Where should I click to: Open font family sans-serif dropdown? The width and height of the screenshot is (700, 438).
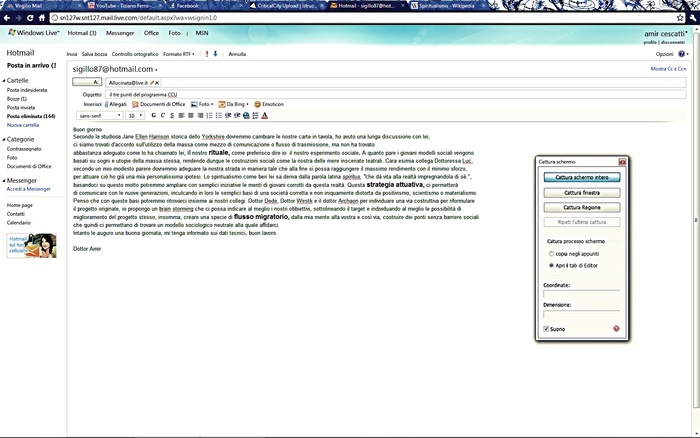100,116
